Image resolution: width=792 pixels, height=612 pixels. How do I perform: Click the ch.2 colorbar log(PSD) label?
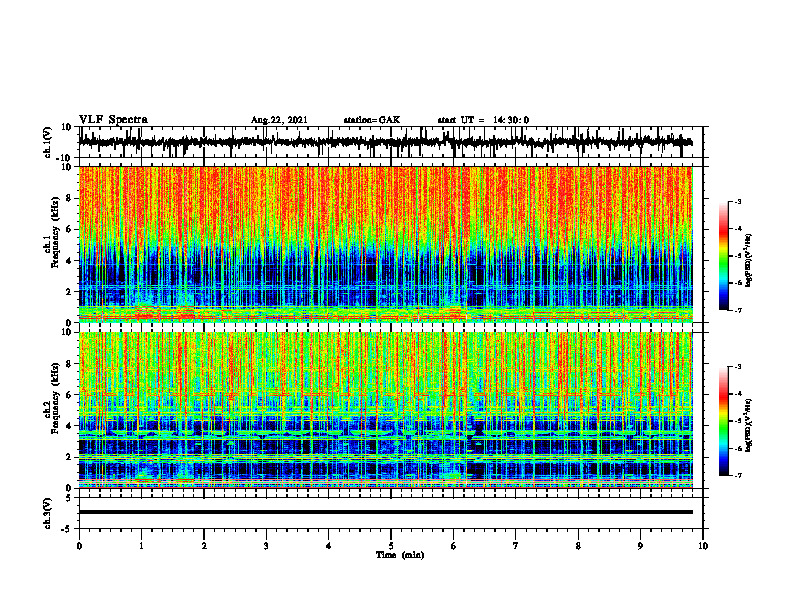coord(749,423)
